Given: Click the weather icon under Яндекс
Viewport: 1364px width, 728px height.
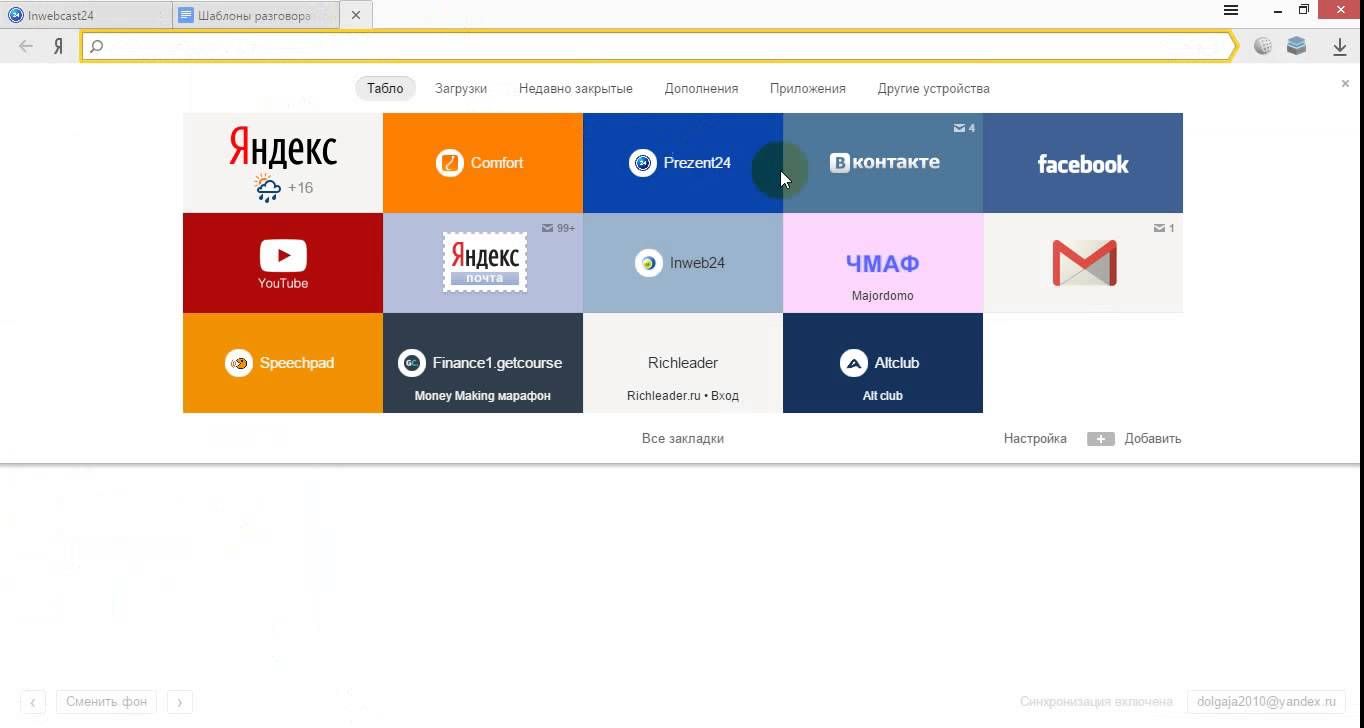Looking at the screenshot, I should click(267, 187).
